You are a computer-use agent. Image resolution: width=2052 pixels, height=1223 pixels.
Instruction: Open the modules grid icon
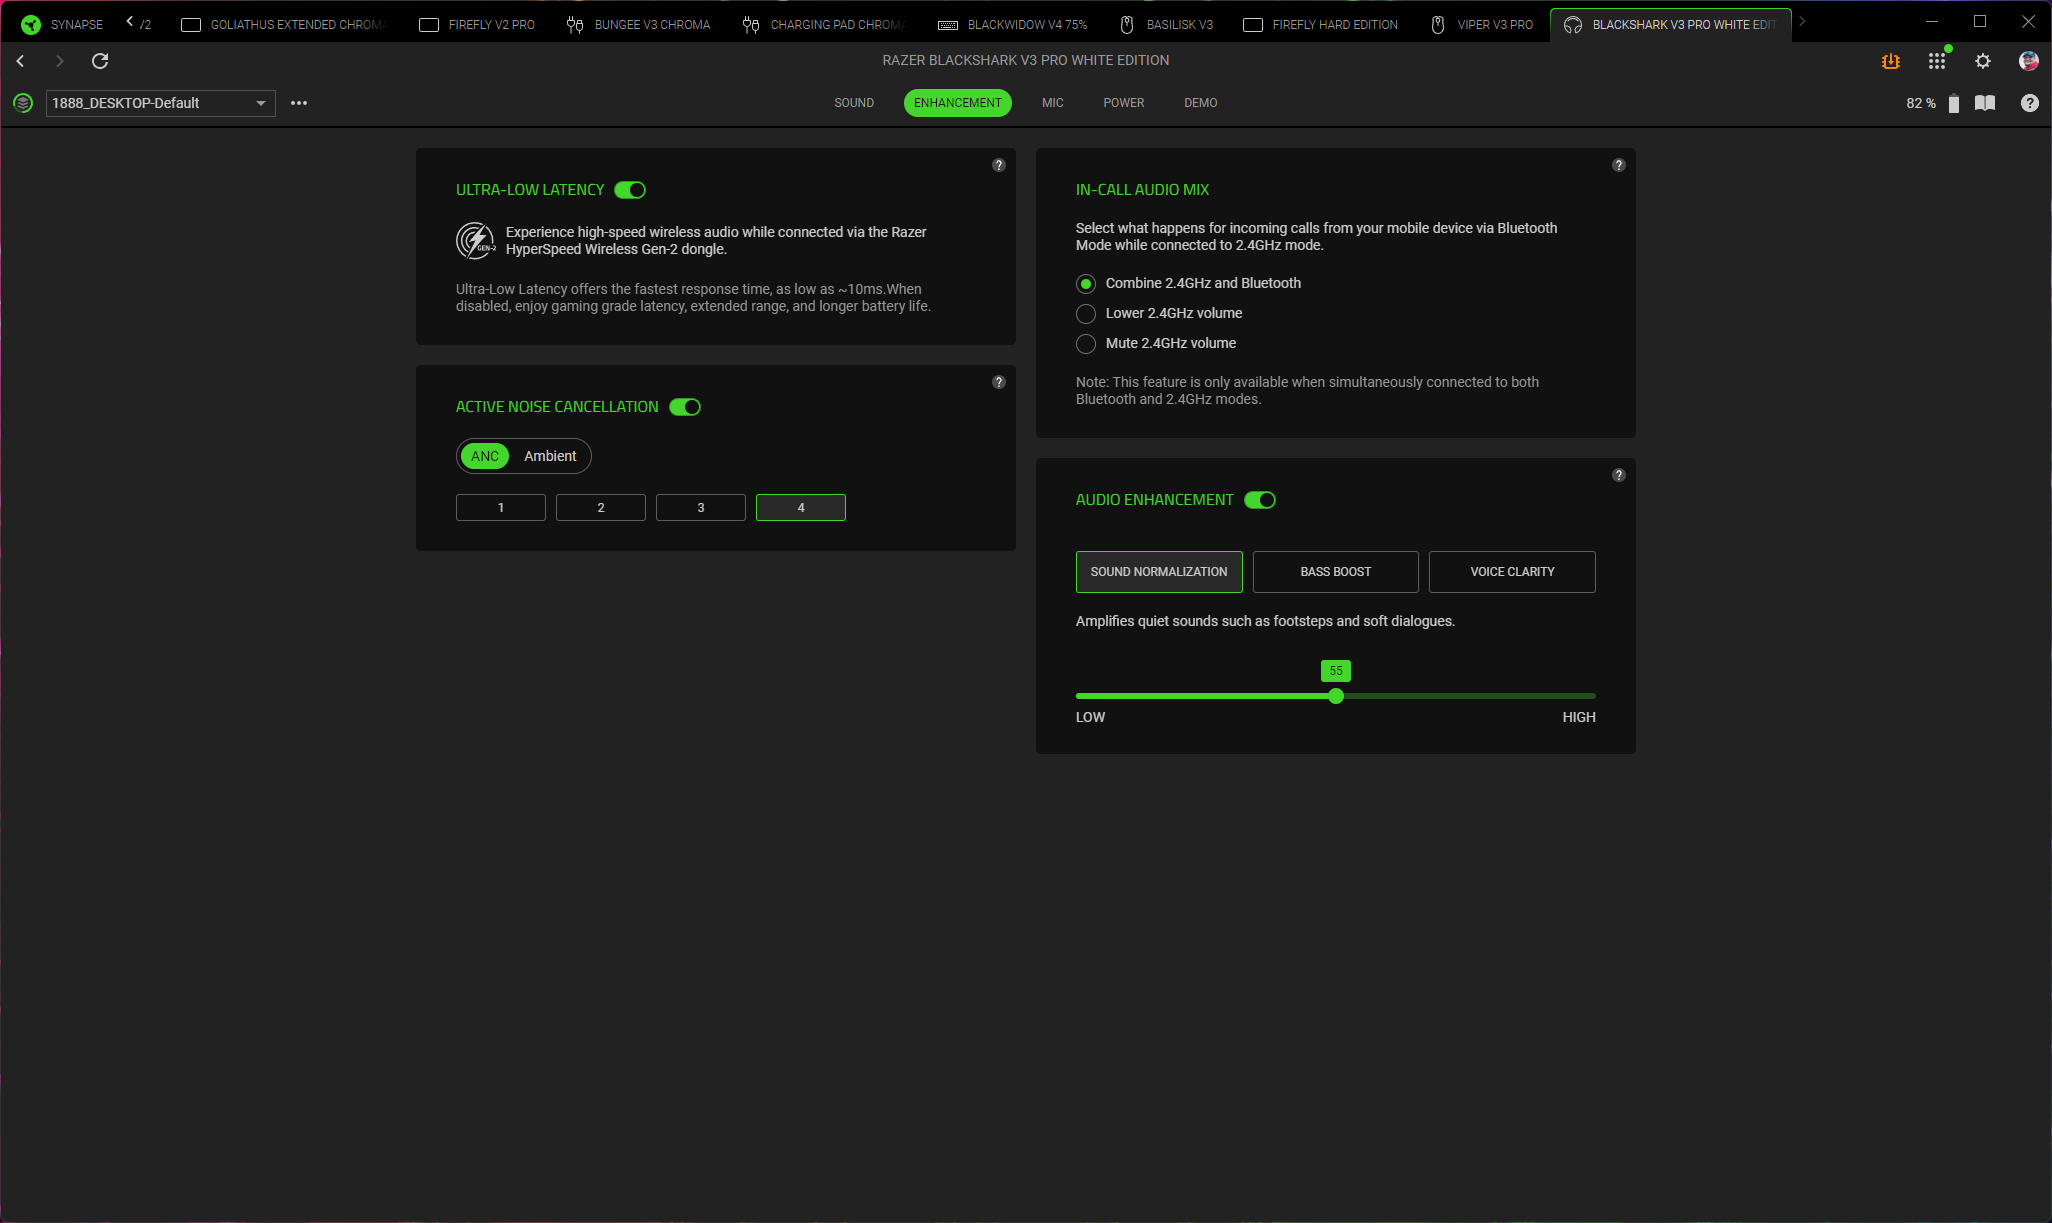(x=1936, y=61)
